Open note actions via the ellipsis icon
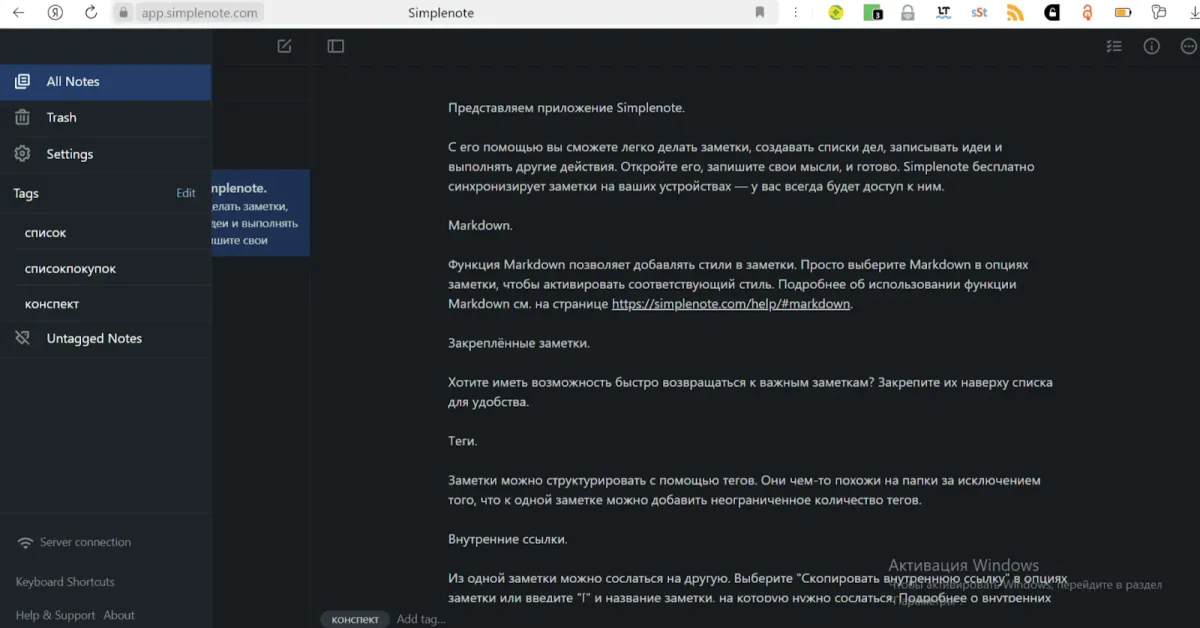 [1187, 46]
